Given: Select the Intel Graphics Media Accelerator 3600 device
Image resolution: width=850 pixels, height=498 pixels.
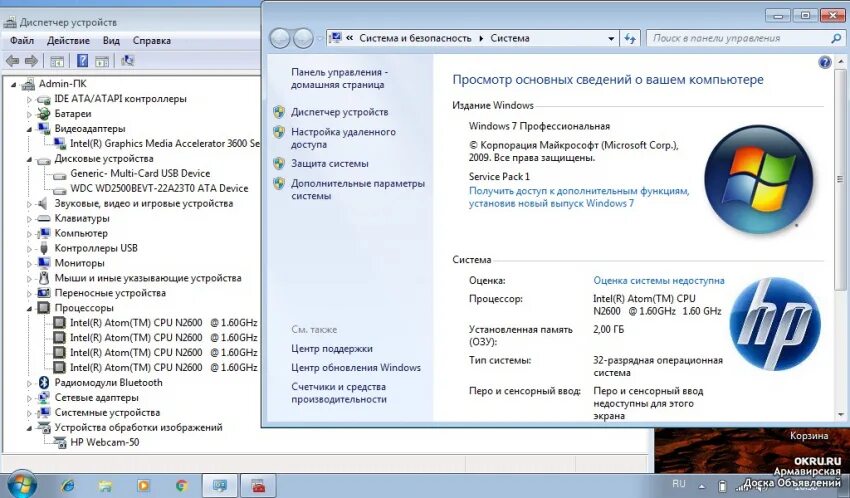Looking at the screenshot, I should click(165, 144).
